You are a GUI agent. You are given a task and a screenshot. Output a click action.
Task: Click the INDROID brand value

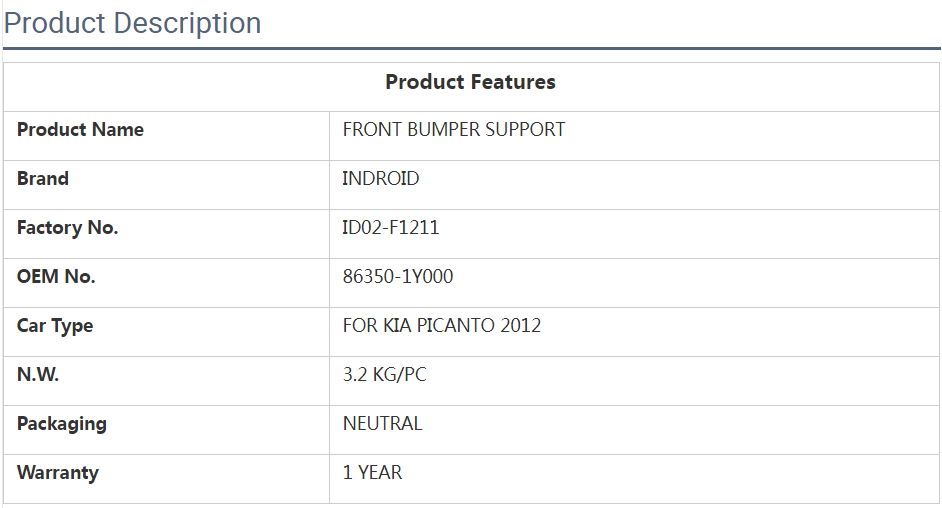(380, 179)
